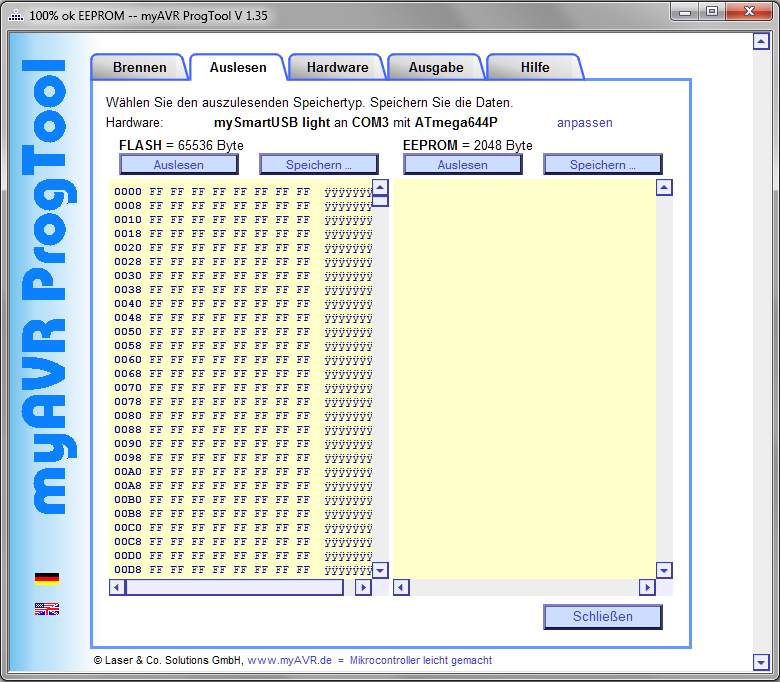The image size is (780, 682).
Task: Click FLASH pane horizontal scrollbar thumb
Action: pyautogui.click(x=235, y=587)
